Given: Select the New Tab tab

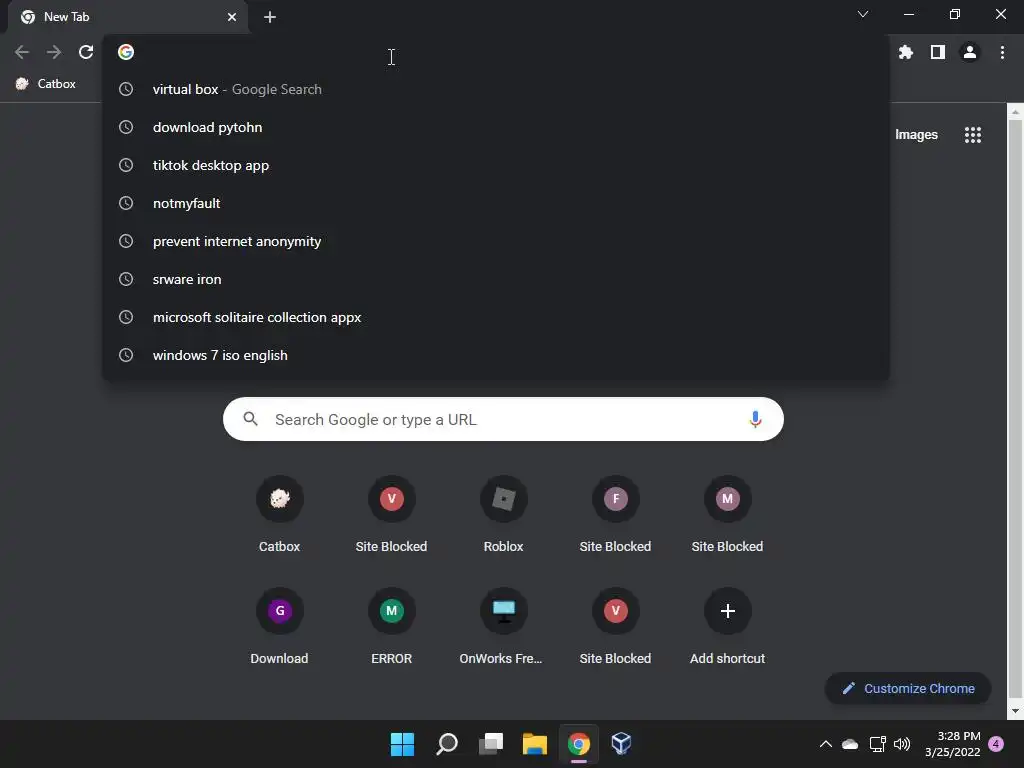Looking at the screenshot, I should (128, 17).
